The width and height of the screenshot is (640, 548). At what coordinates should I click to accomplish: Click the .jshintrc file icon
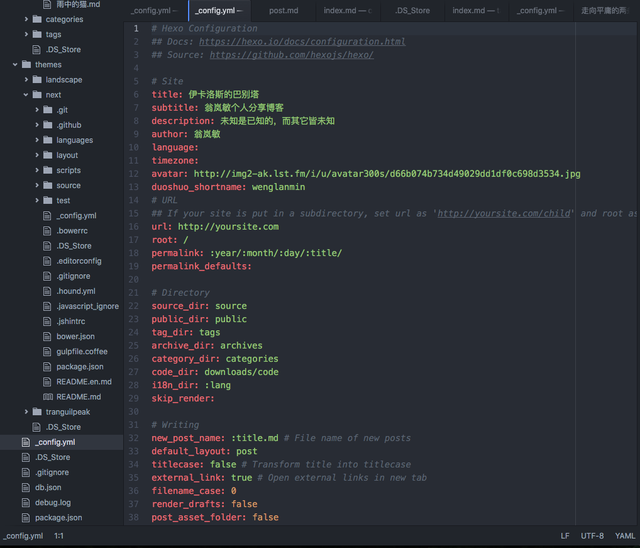(47, 321)
